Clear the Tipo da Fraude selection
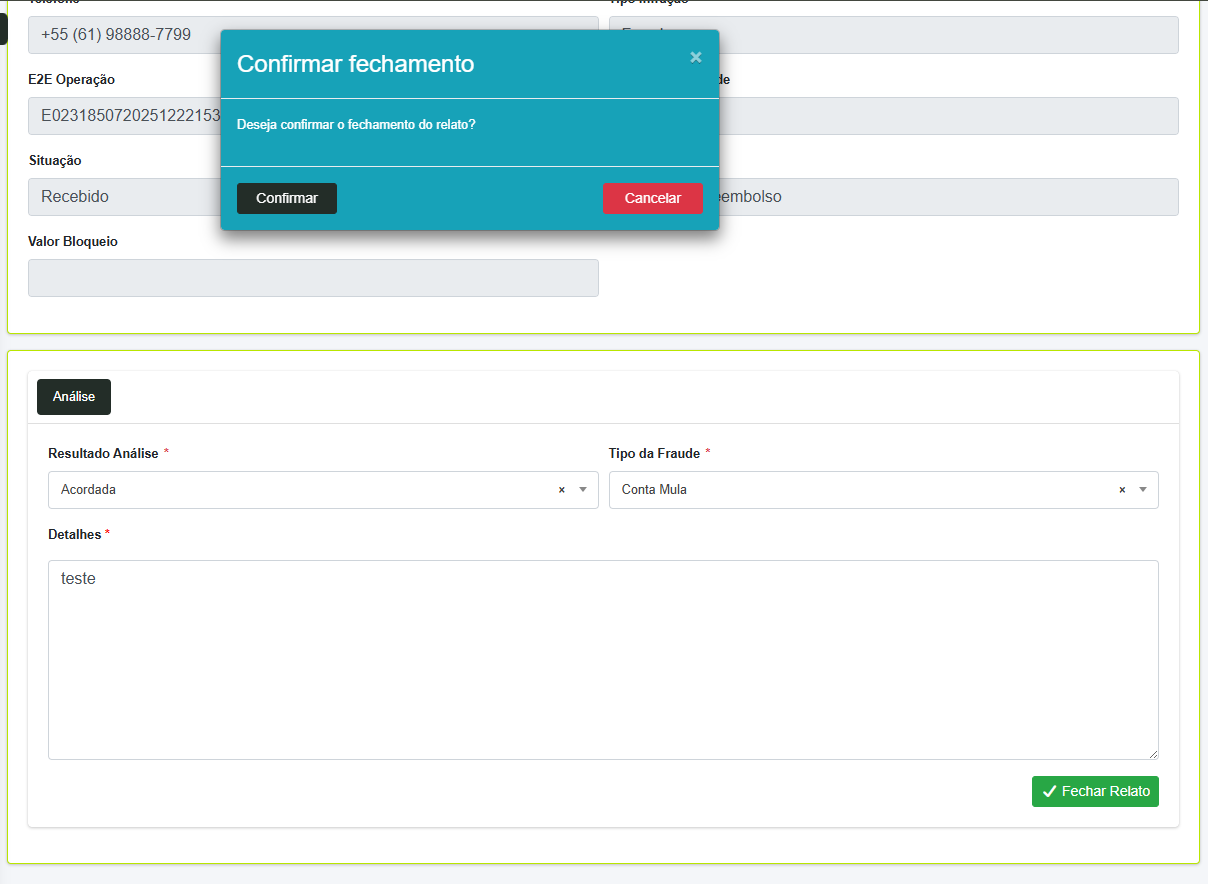The height and width of the screenshot is (884, 1208). click(x=1122, y=490)
